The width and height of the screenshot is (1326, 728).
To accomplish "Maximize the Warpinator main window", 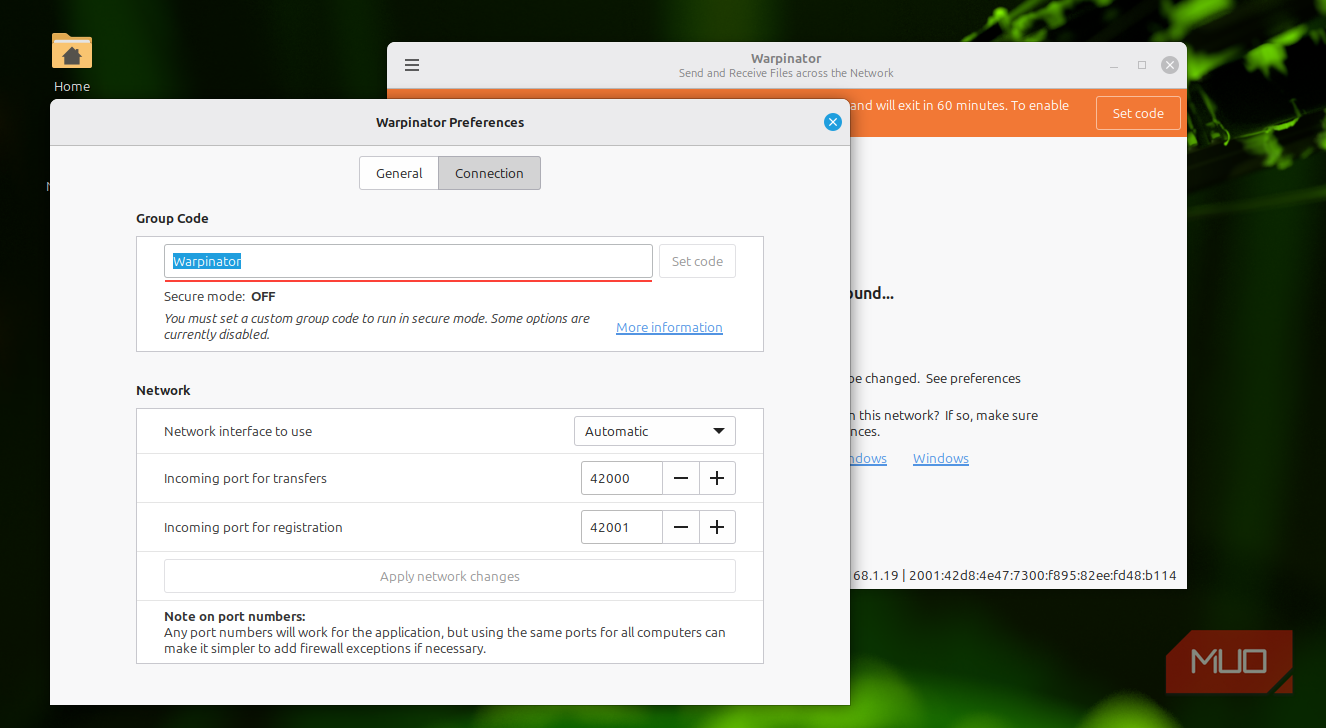I will 1142,65.
